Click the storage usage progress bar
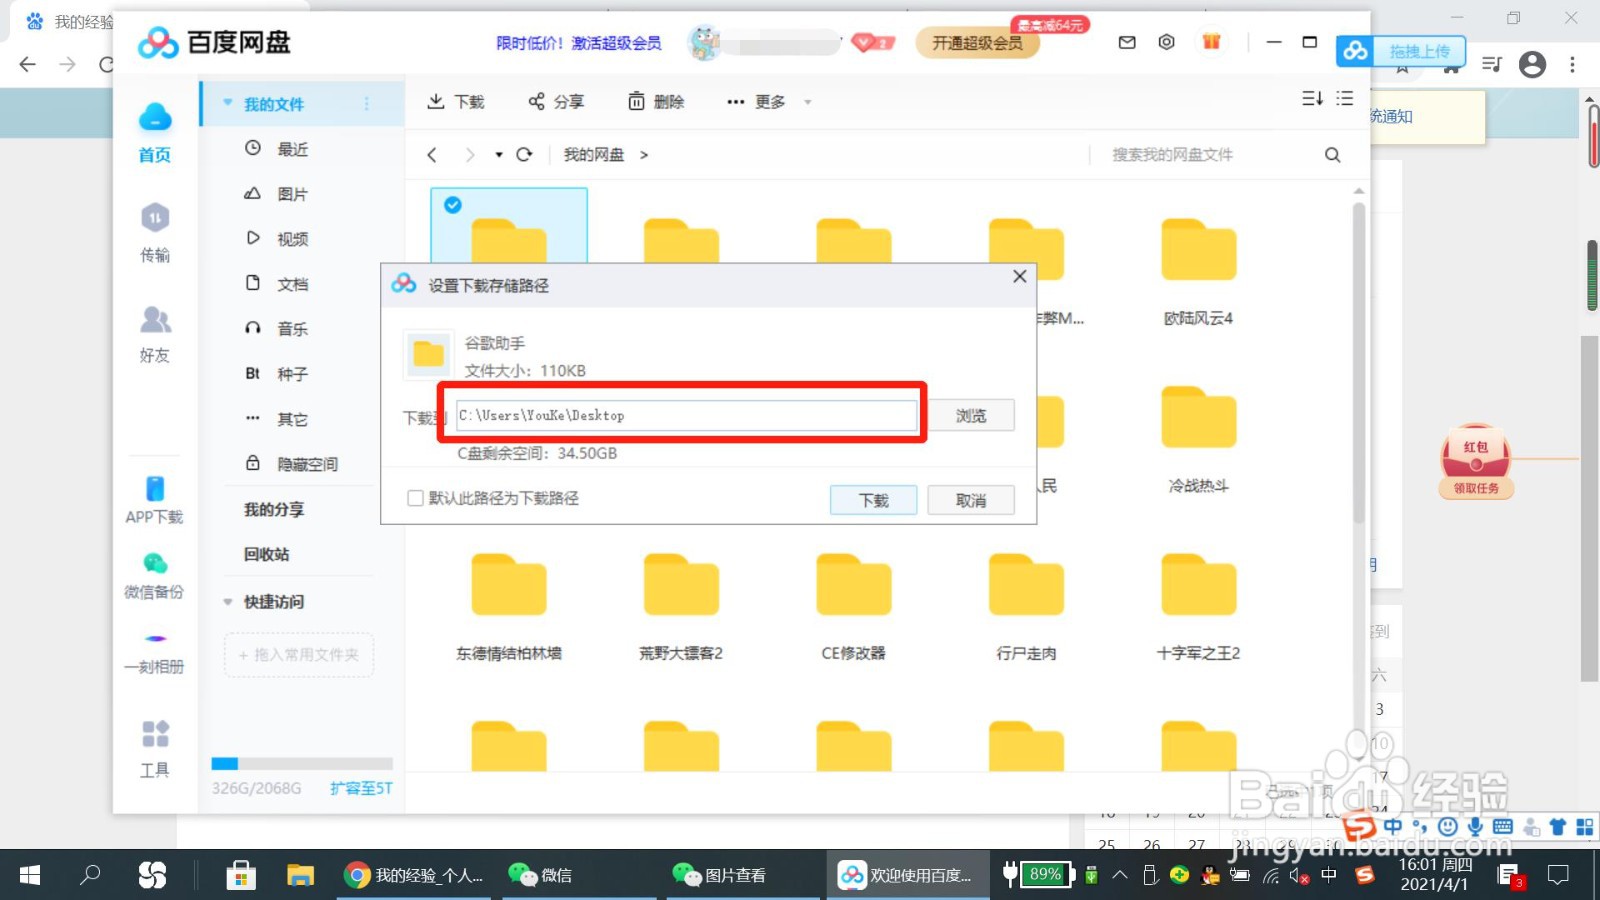 click(302, 764)
